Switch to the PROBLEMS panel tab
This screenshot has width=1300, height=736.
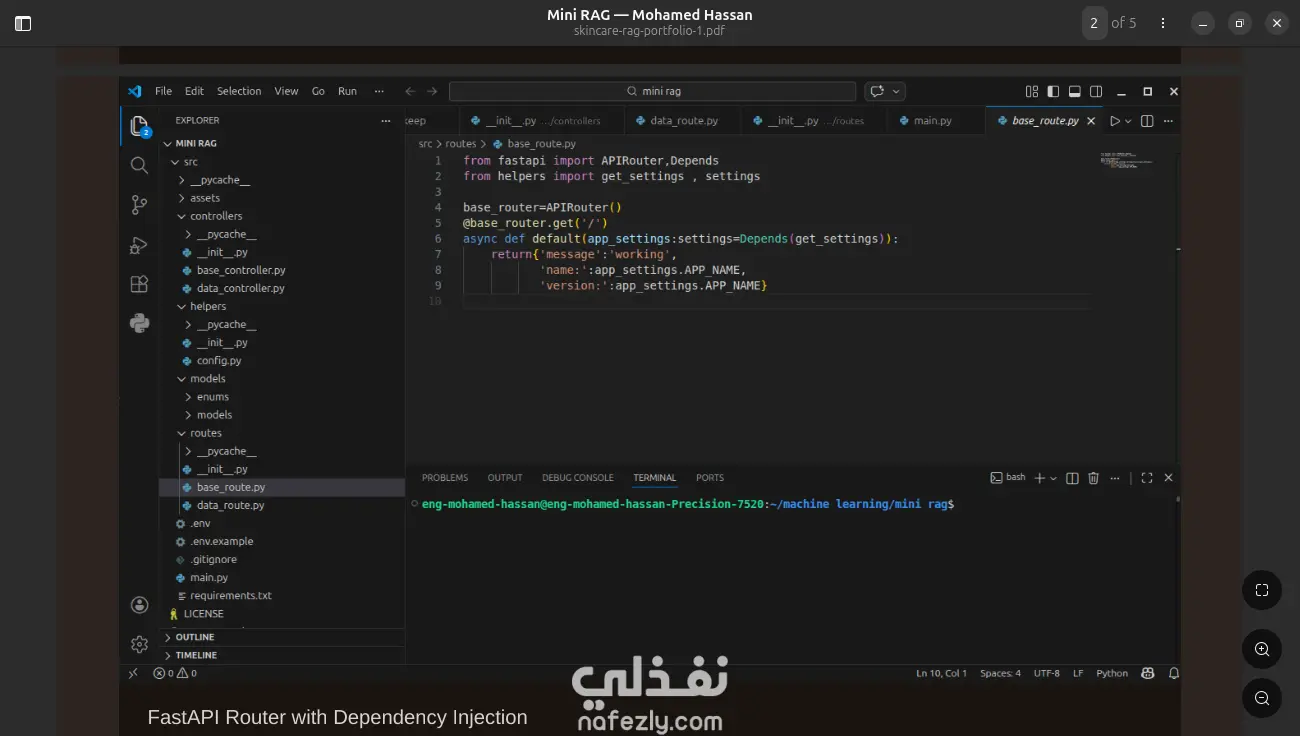pyautogui.click(x=445, y=478)
